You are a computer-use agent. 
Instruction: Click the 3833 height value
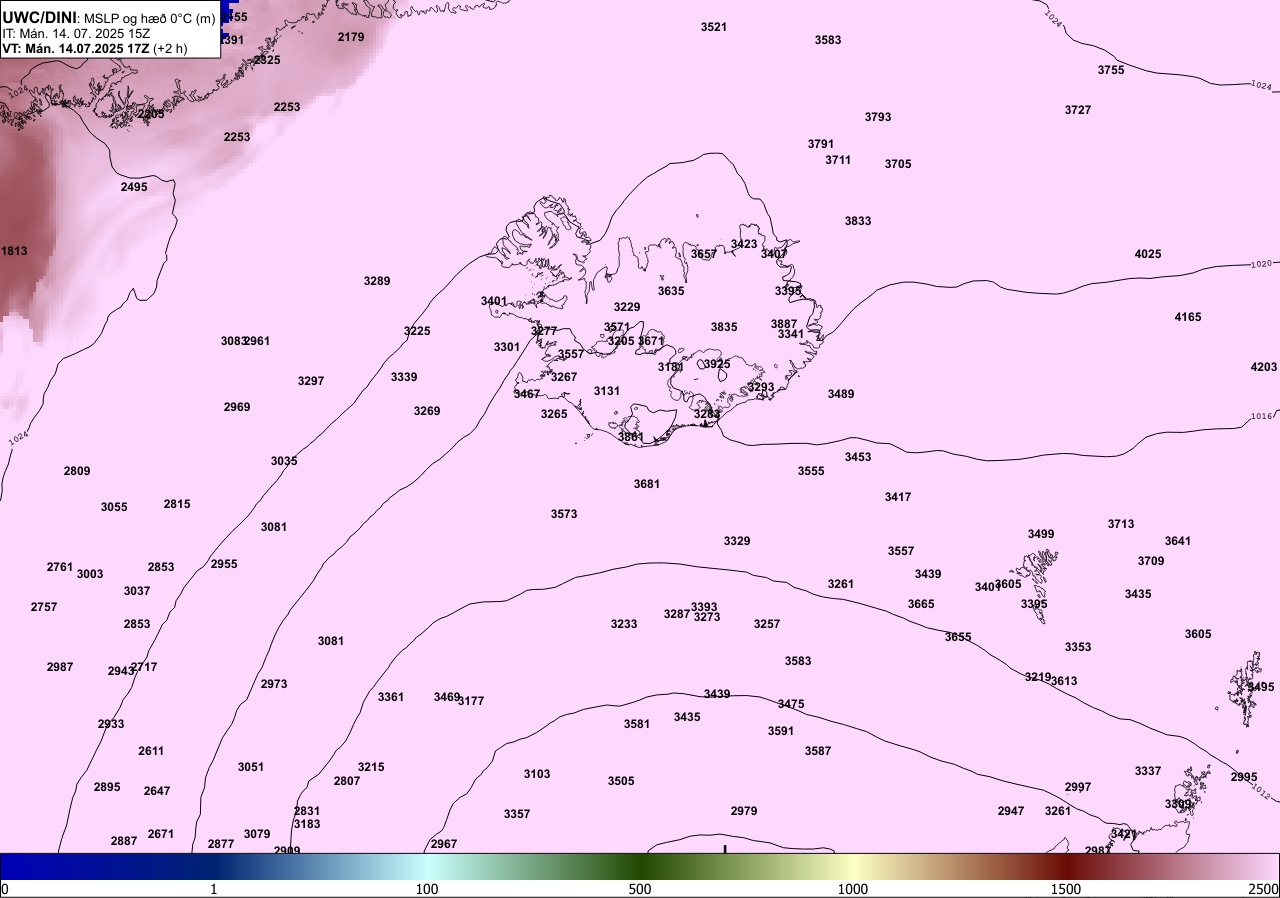[858, 221]
